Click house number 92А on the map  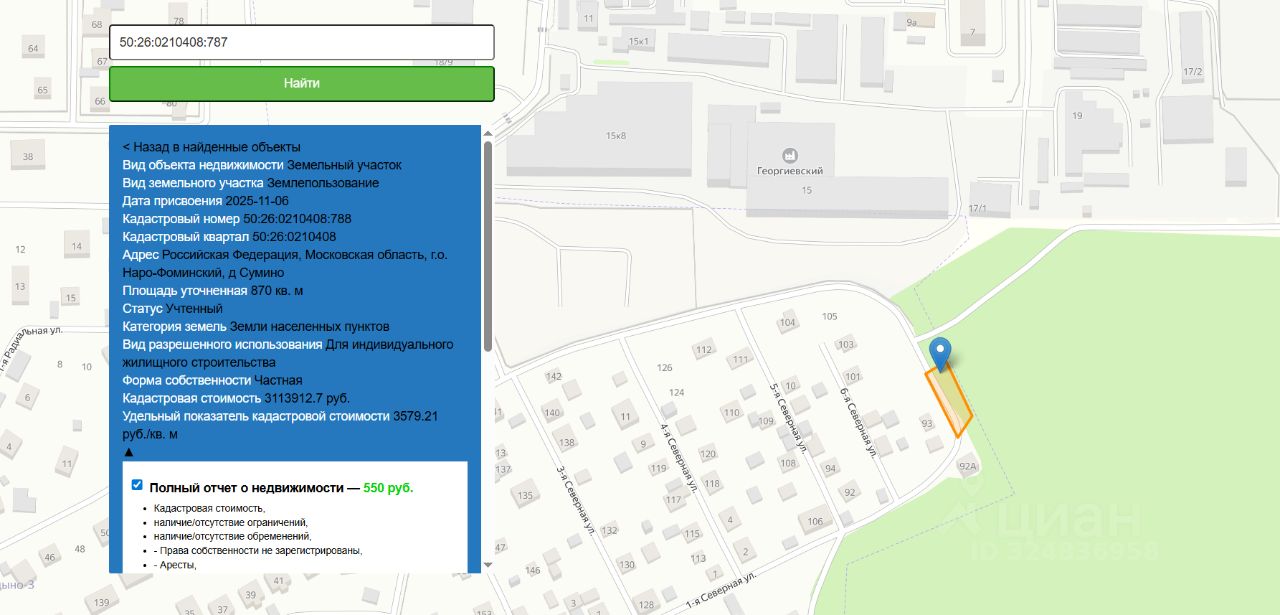click(x=967, y=467)
